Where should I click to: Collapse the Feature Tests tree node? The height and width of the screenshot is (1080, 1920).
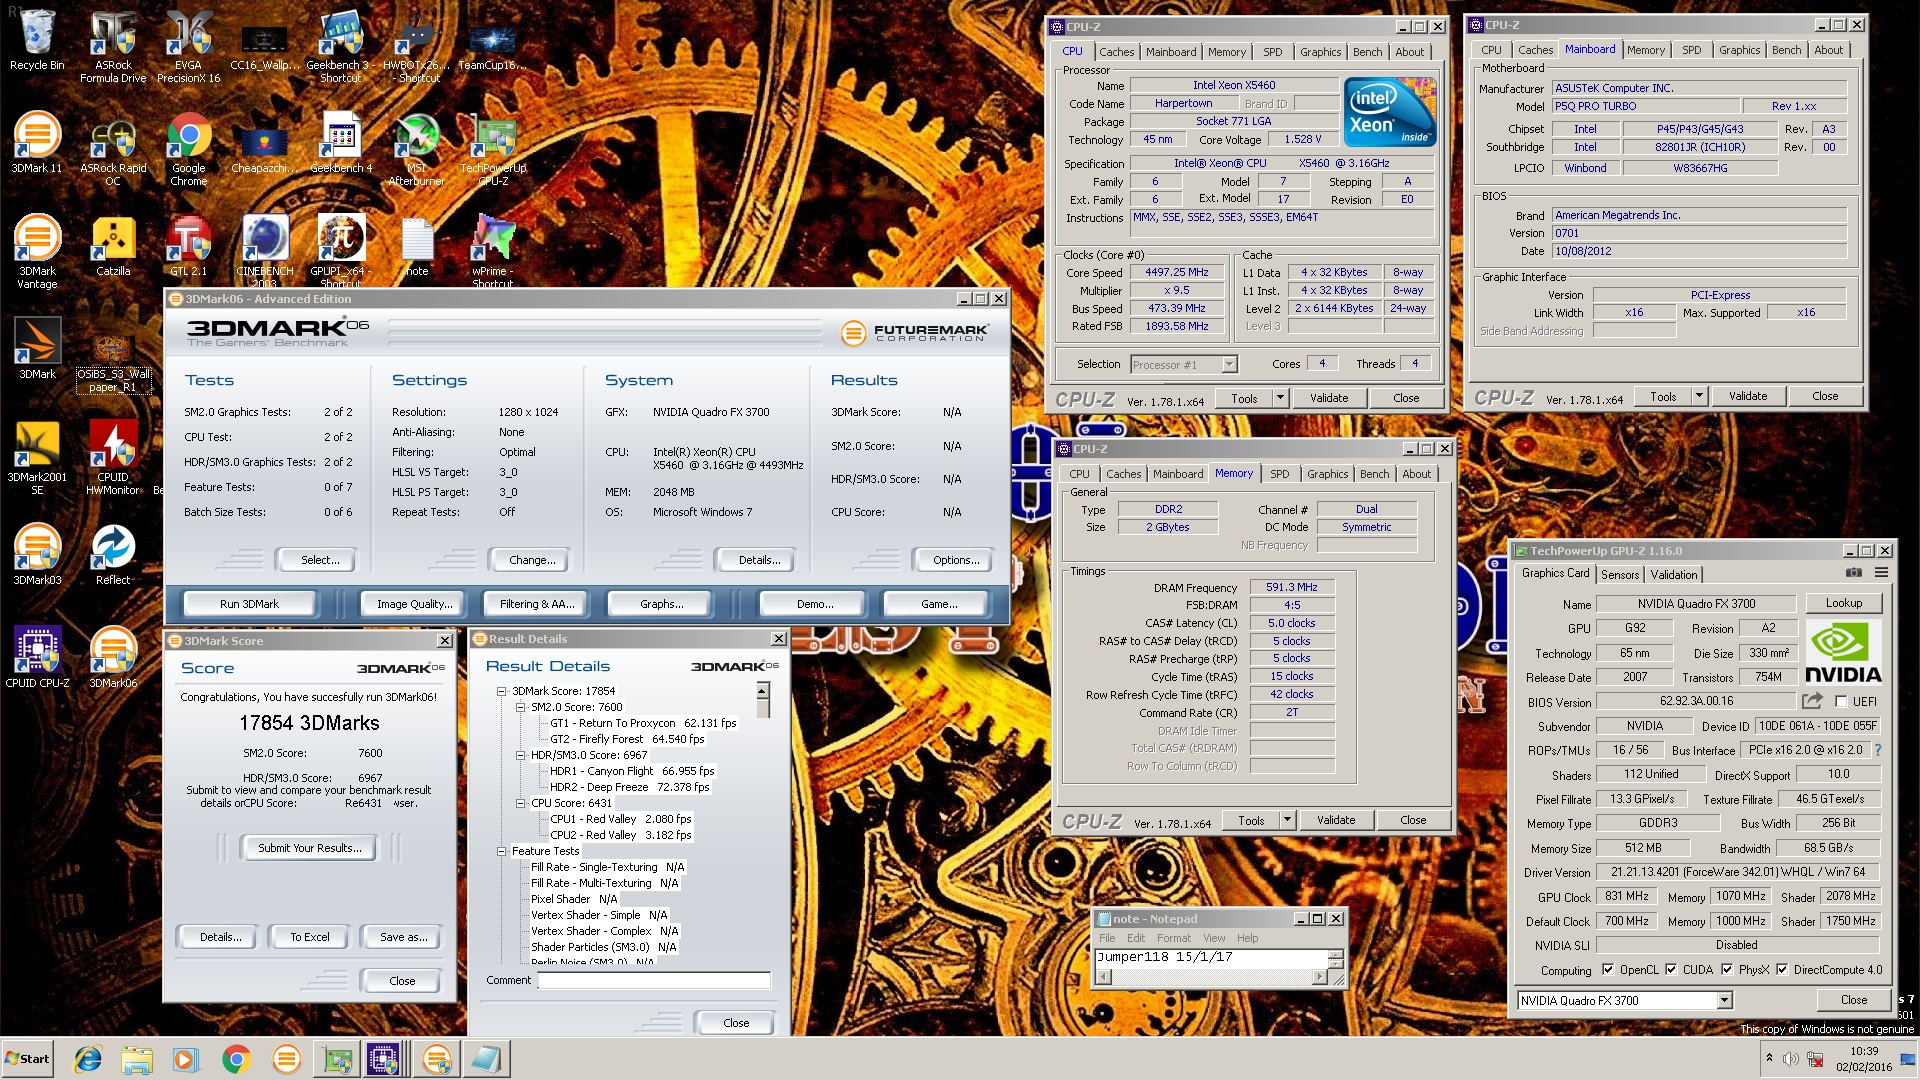[x=502, y=851]
